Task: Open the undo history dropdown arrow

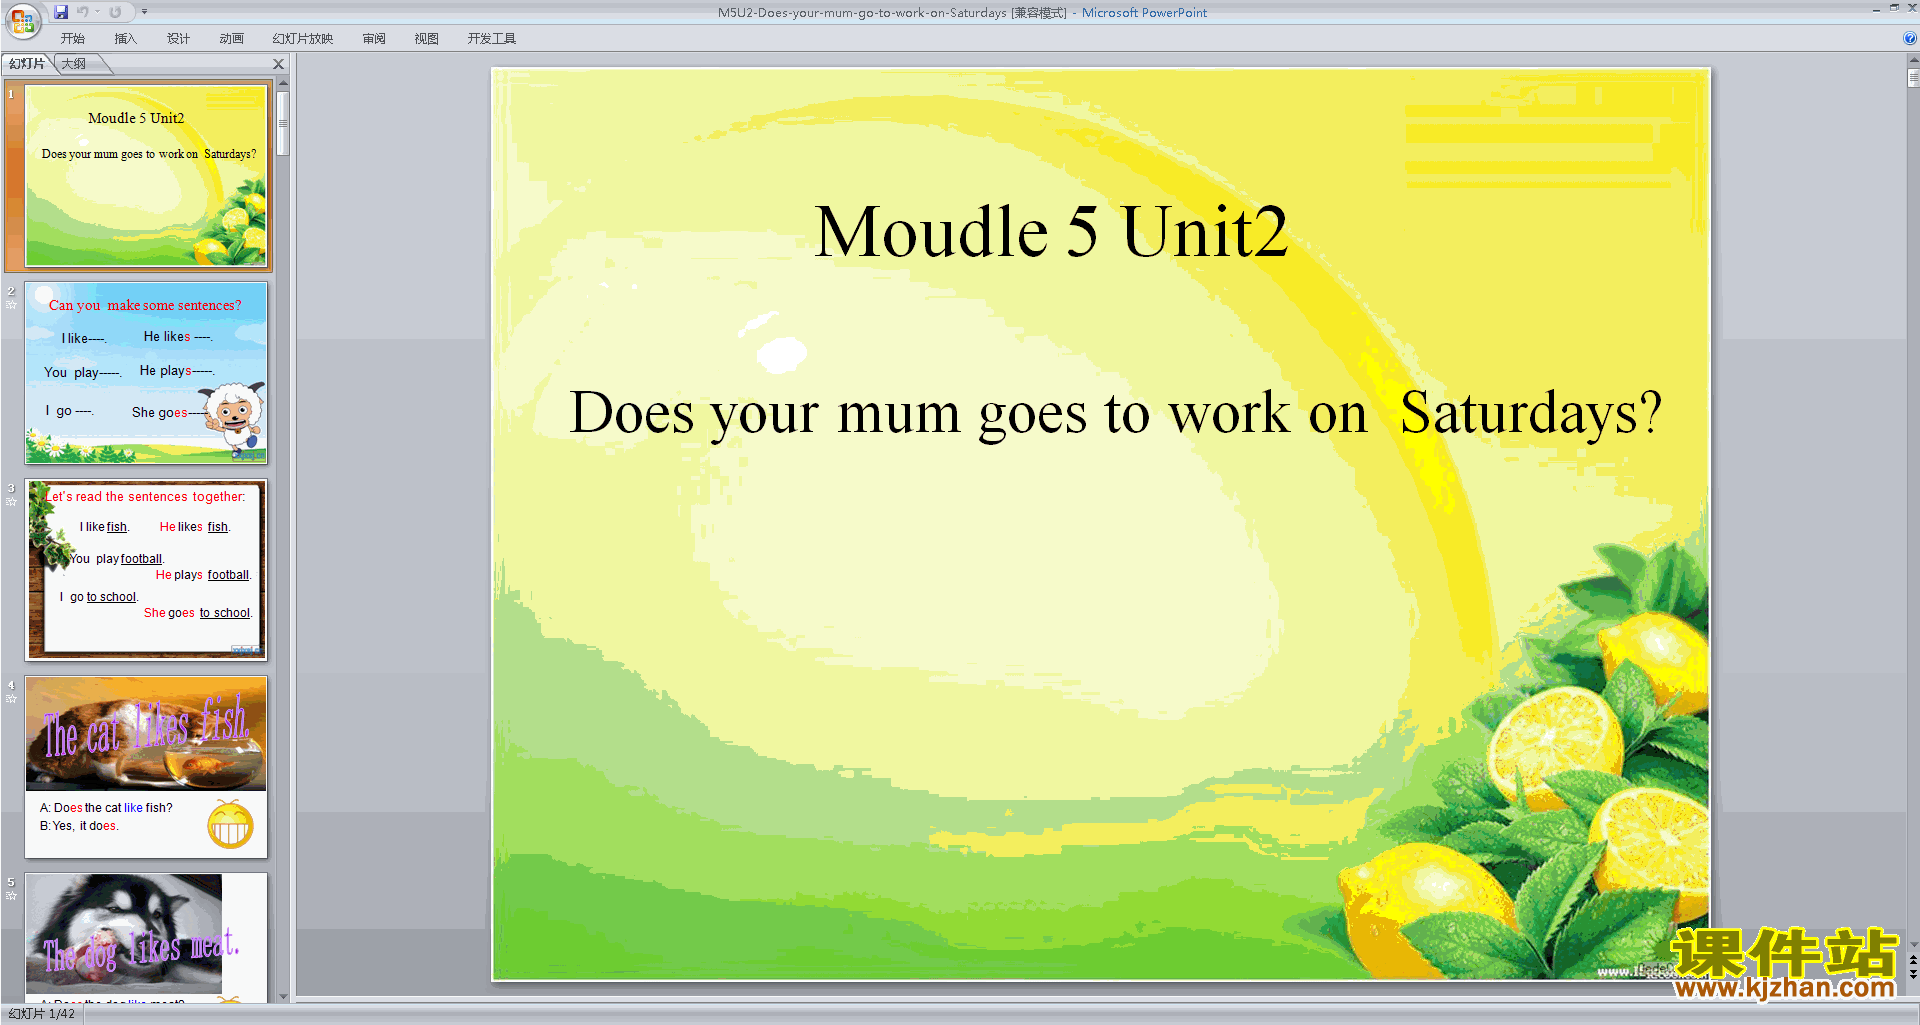Action: [x=98, y=12]
